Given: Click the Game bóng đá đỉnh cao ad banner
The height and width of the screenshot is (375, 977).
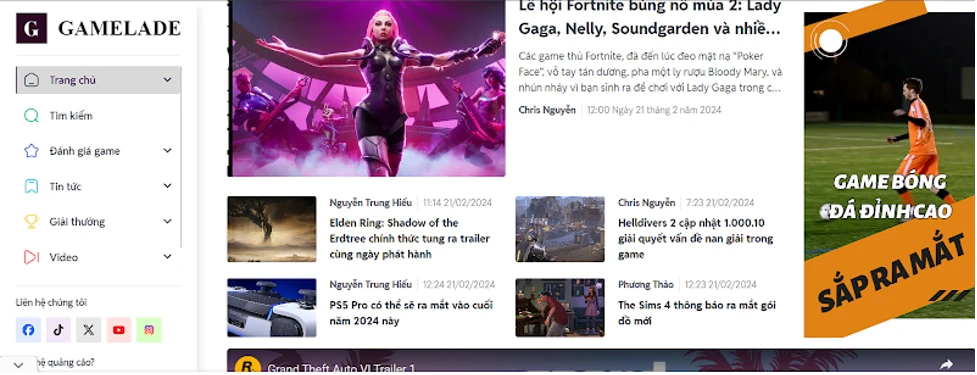Looking at the screenshot, I should pyautogui.click(x=890, y=175).
